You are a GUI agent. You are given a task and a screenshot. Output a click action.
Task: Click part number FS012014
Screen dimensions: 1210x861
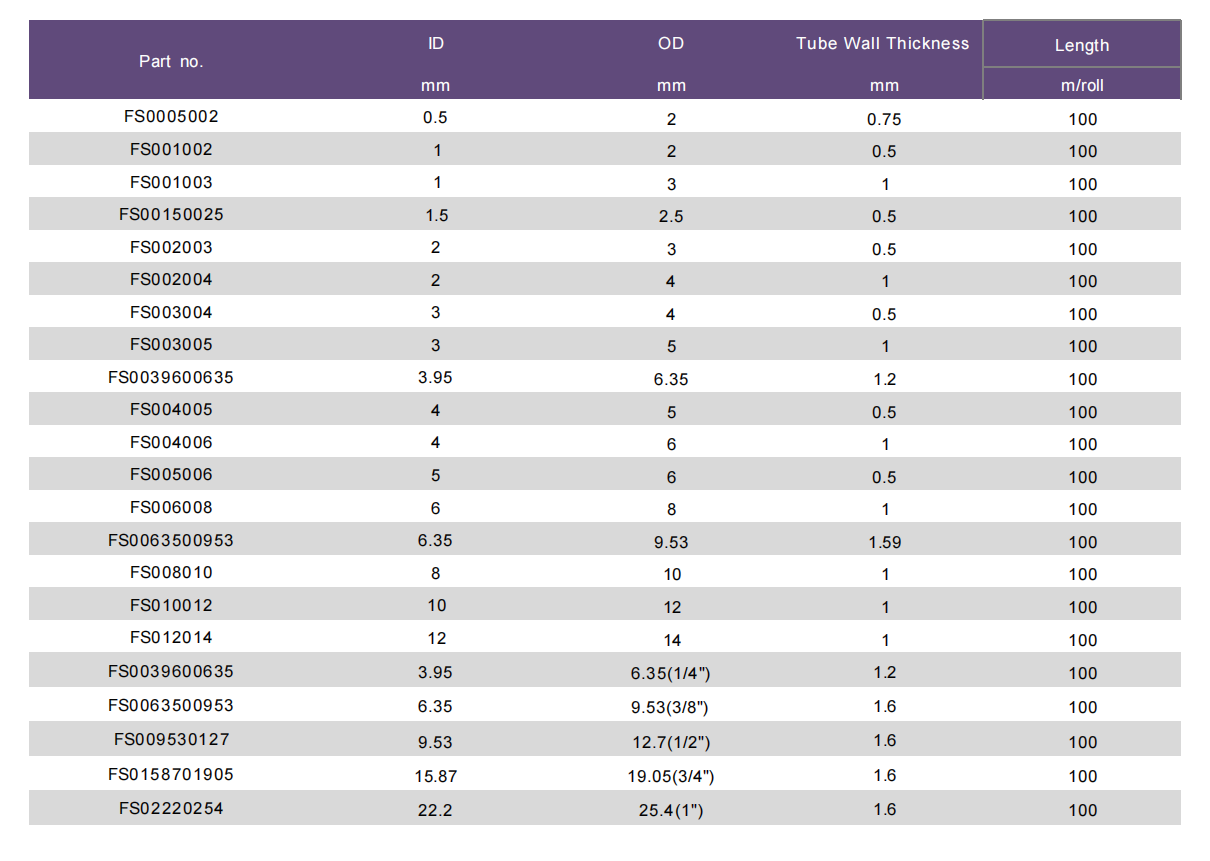(171, 638)
